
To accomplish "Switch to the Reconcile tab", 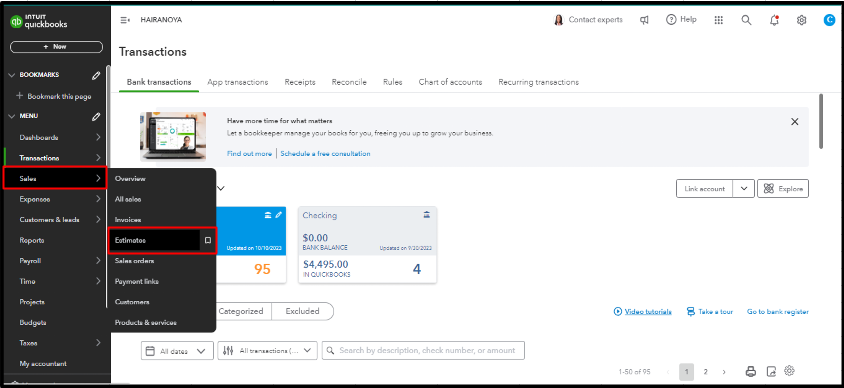I will pos(349,82).
